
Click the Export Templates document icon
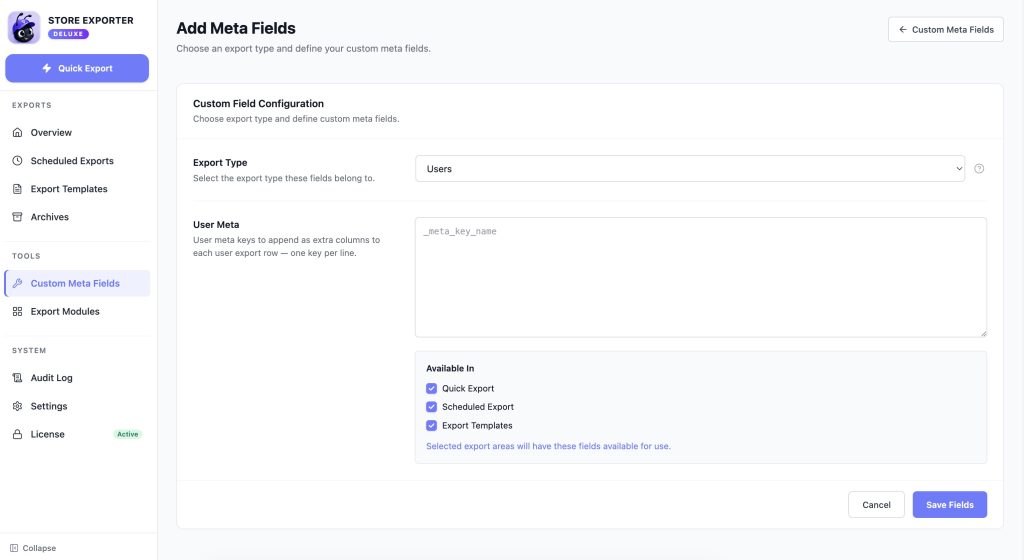pos(18,189)
